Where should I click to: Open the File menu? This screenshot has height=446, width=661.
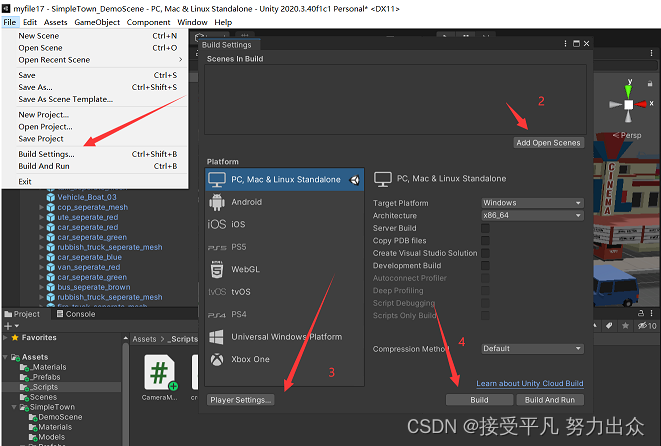[x=10, y=22]
